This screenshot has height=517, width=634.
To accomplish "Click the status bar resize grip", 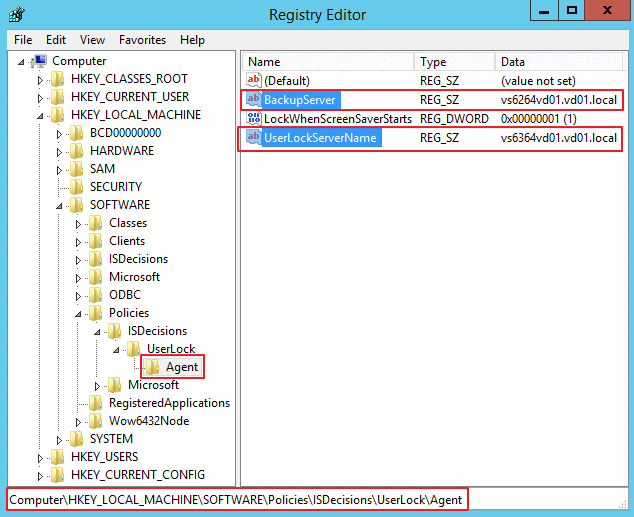I will [623, 503].
